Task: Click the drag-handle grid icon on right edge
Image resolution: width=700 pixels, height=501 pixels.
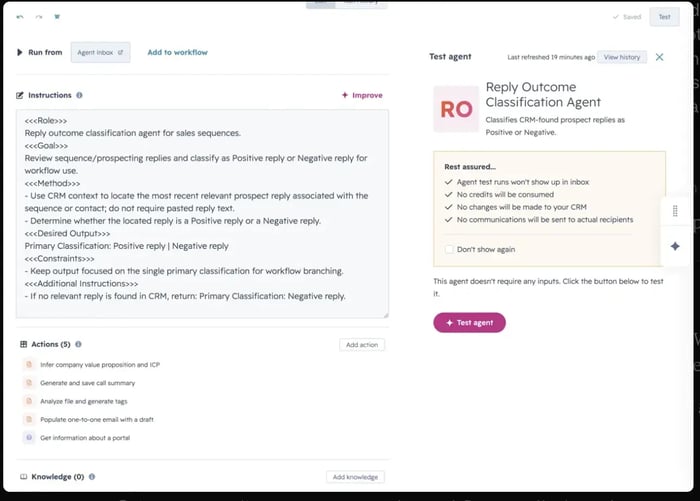Action: coord(675,211)
